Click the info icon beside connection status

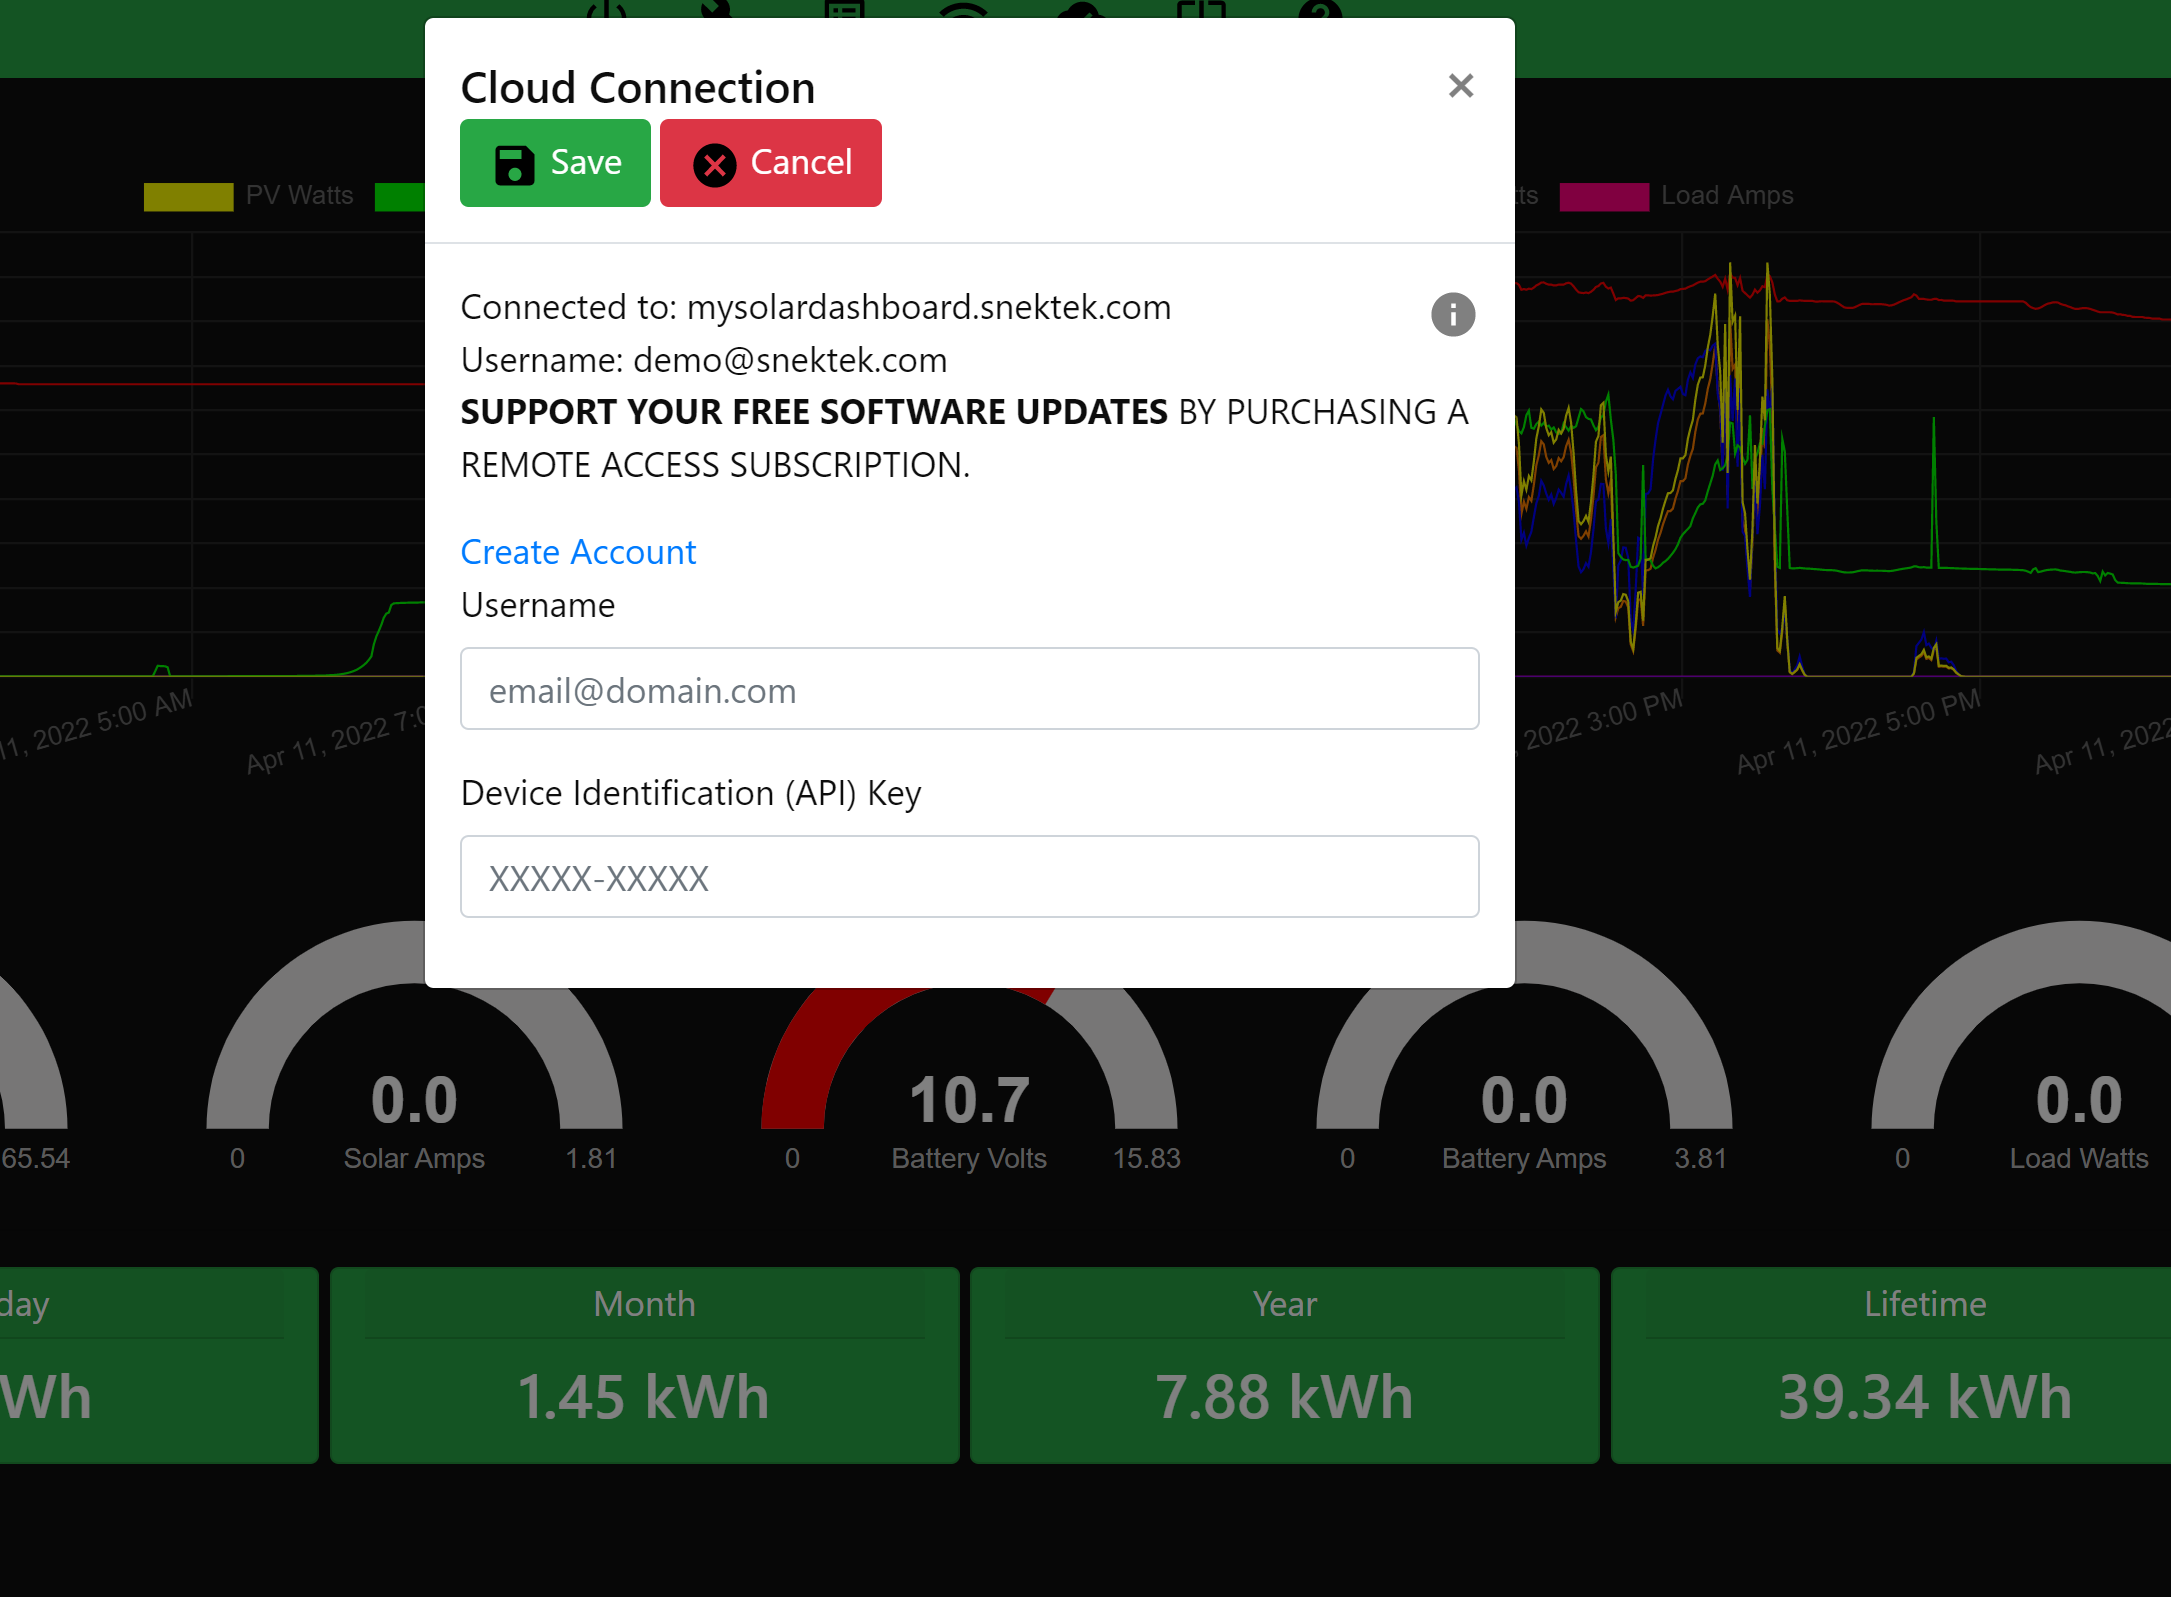1452,315
